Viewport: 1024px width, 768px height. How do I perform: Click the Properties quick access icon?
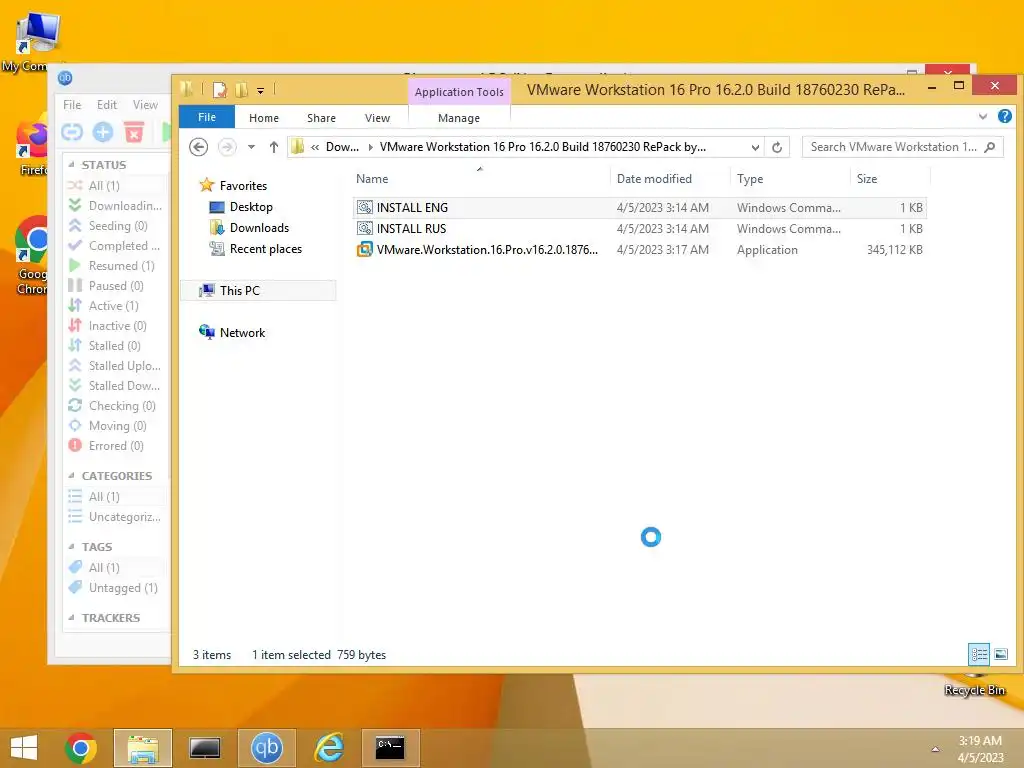[x=220, y=90]
